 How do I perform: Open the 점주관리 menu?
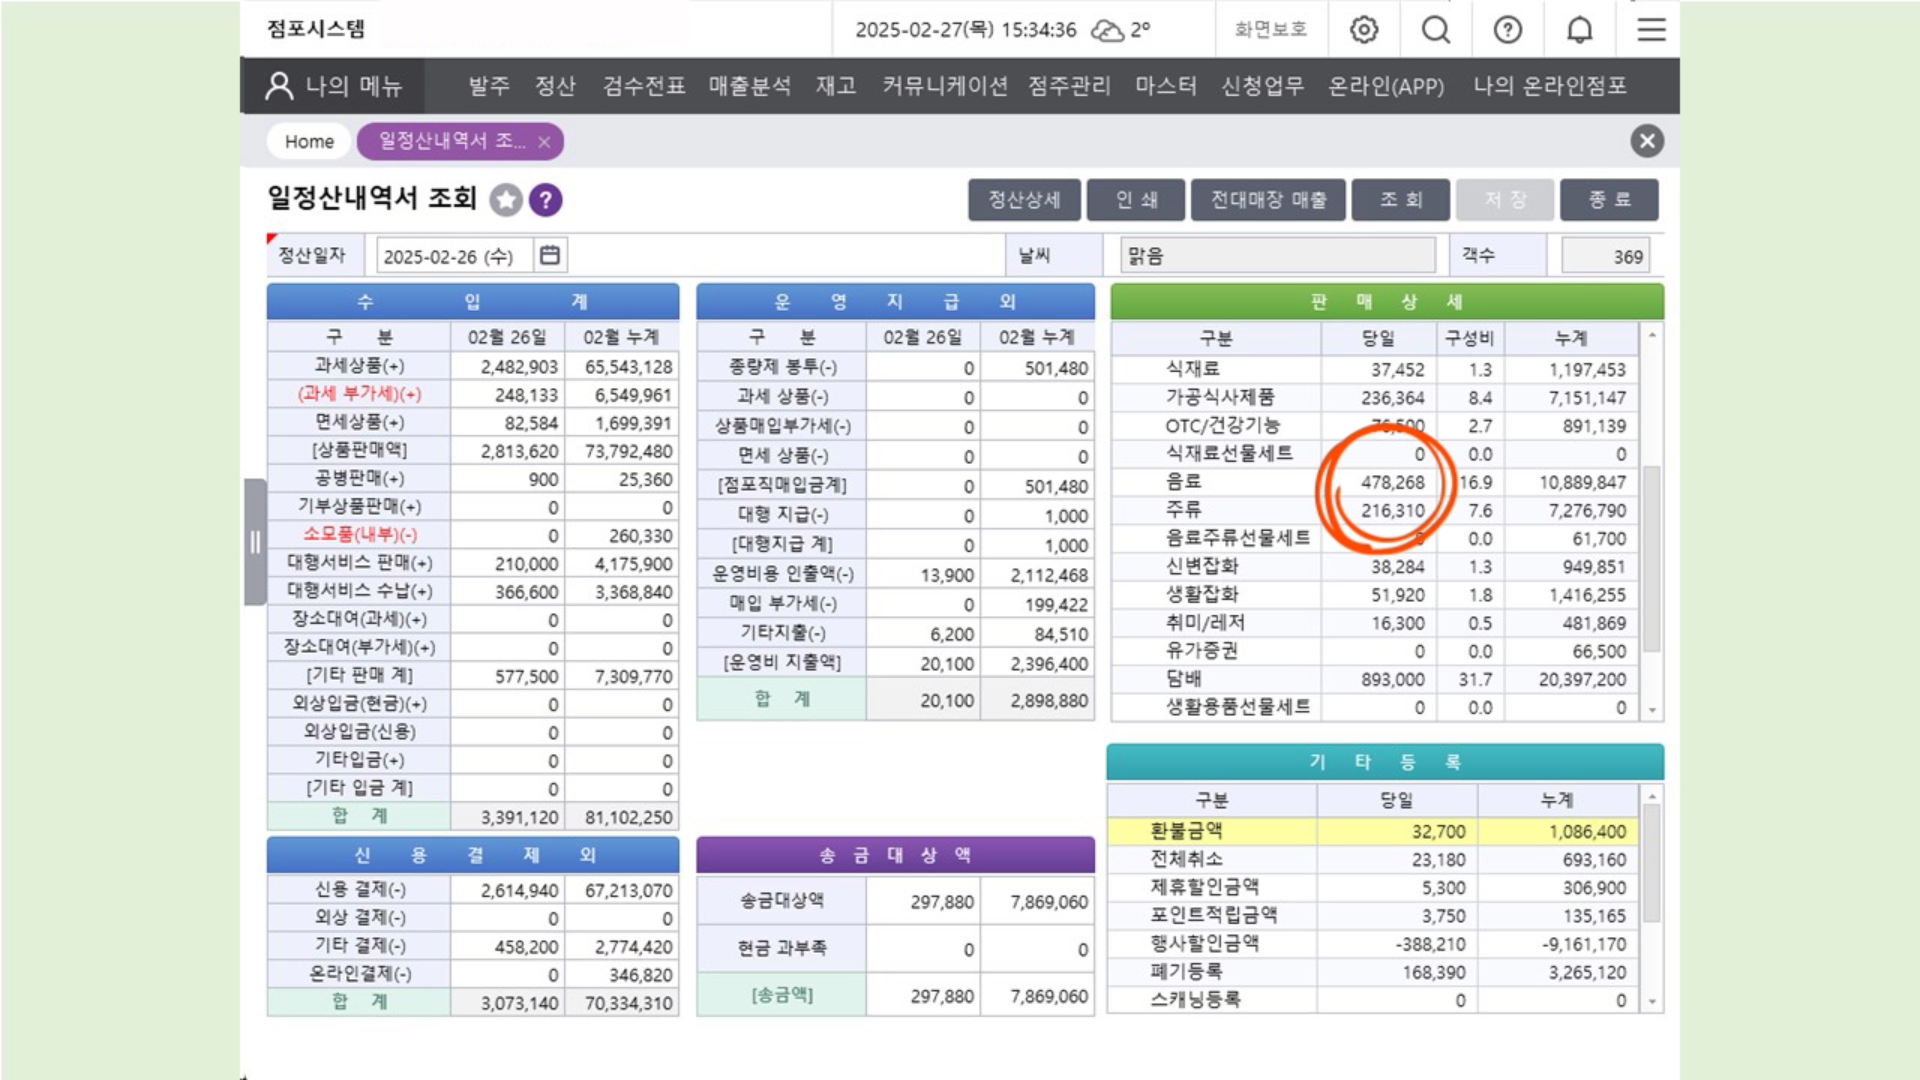point(1069,86)
